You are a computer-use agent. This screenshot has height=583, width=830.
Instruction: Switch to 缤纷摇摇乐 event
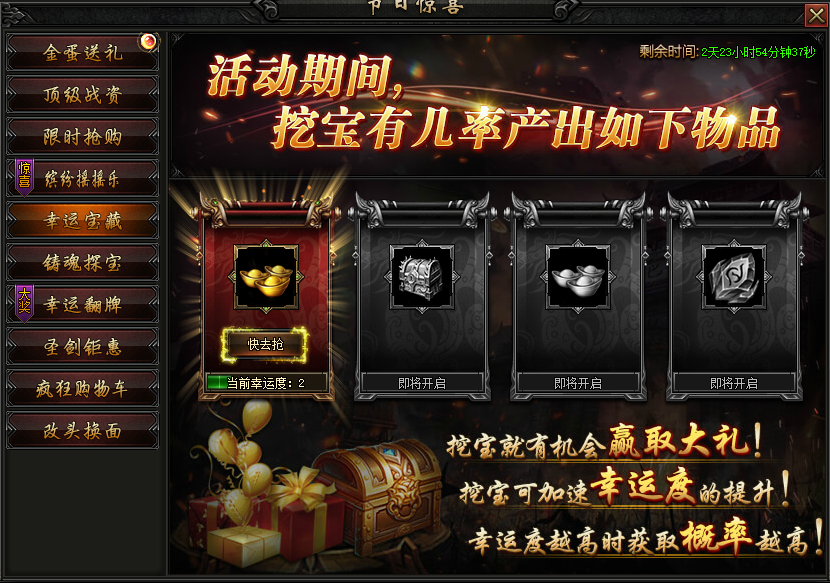click(x=83, y=178)
